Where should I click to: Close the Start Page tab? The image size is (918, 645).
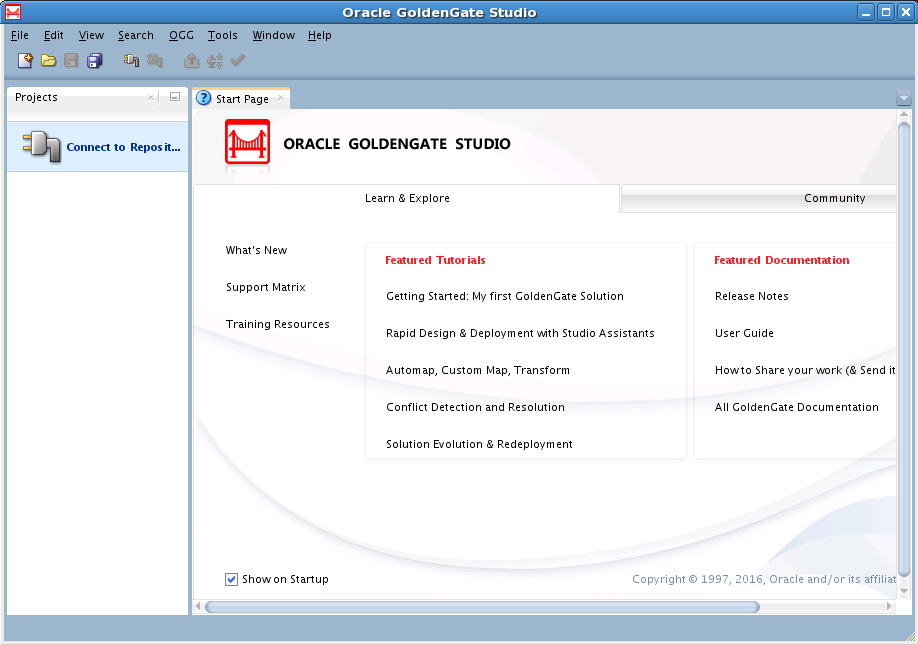point(281,98)
